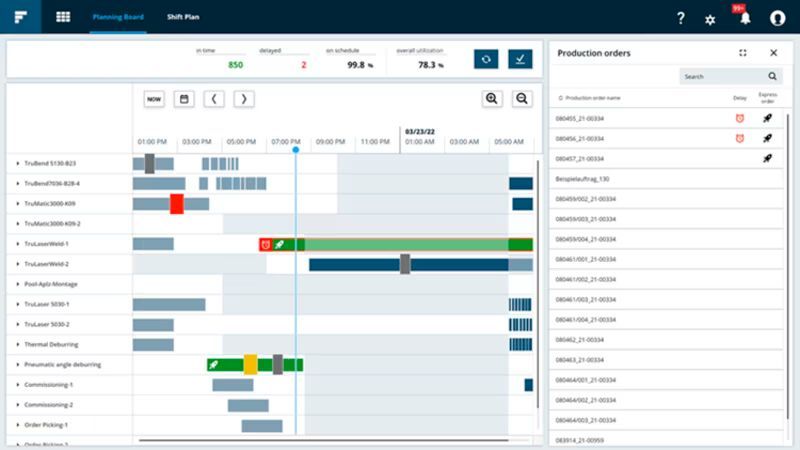Click the company logo in top-left corner

click(20, 17)
